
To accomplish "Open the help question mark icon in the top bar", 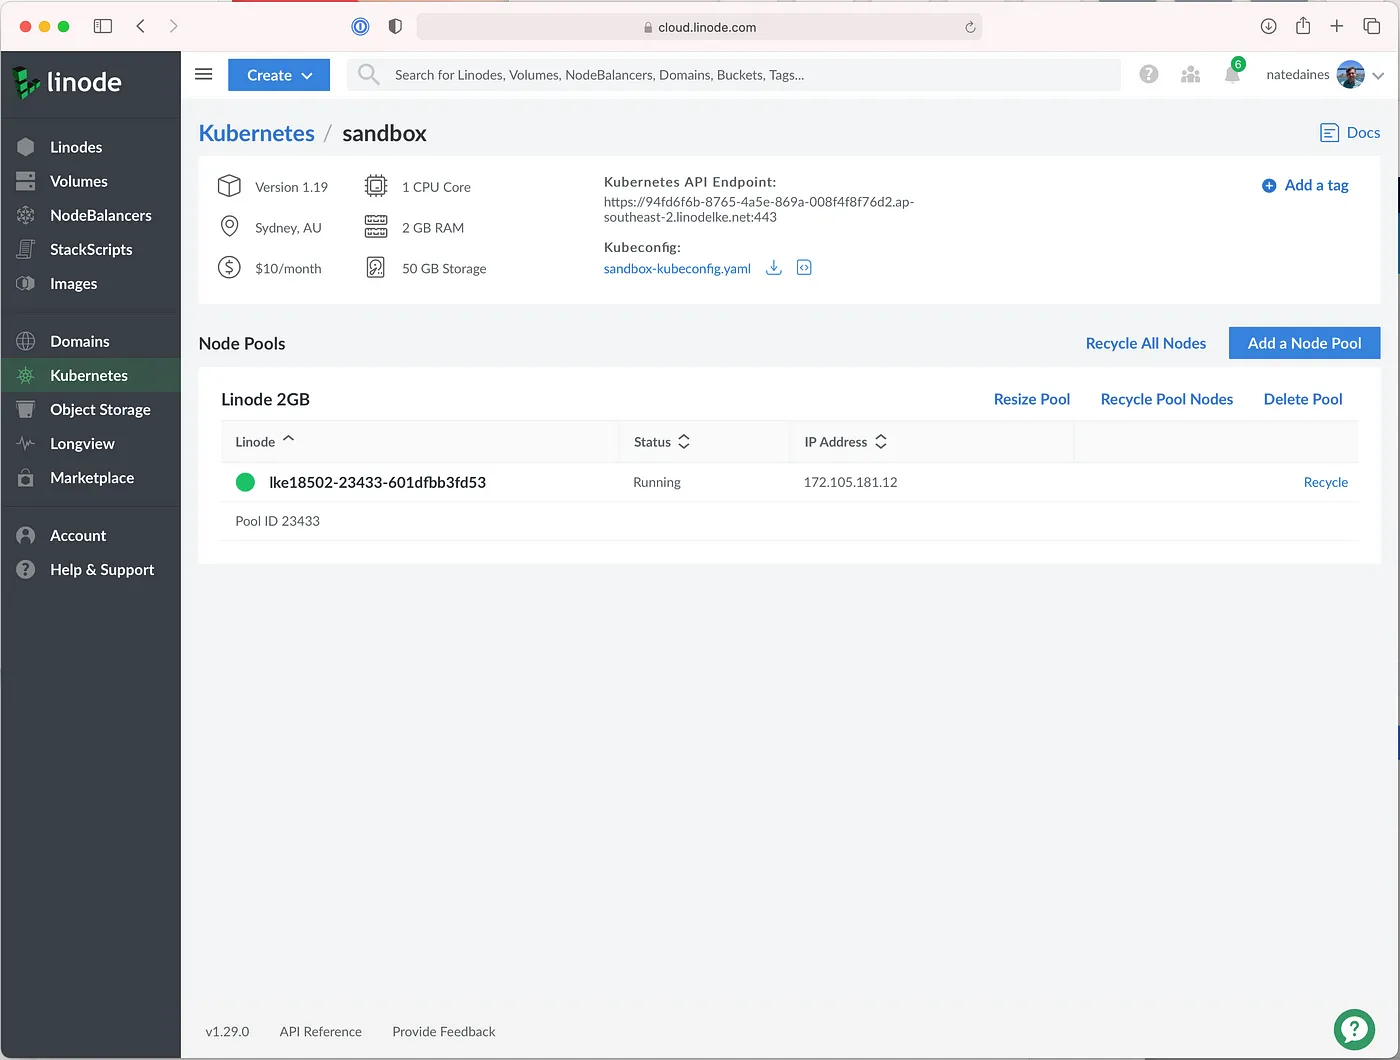I will [1149, 74].
